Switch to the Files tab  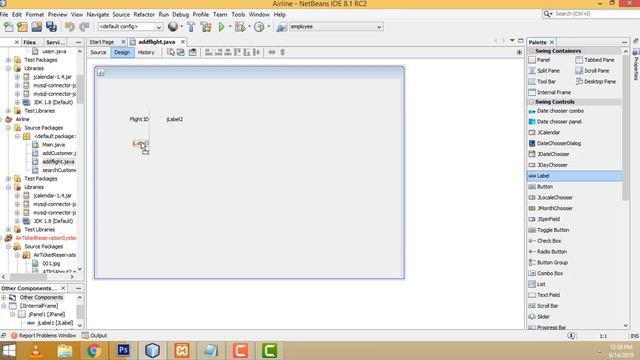(x=30, y=42)
